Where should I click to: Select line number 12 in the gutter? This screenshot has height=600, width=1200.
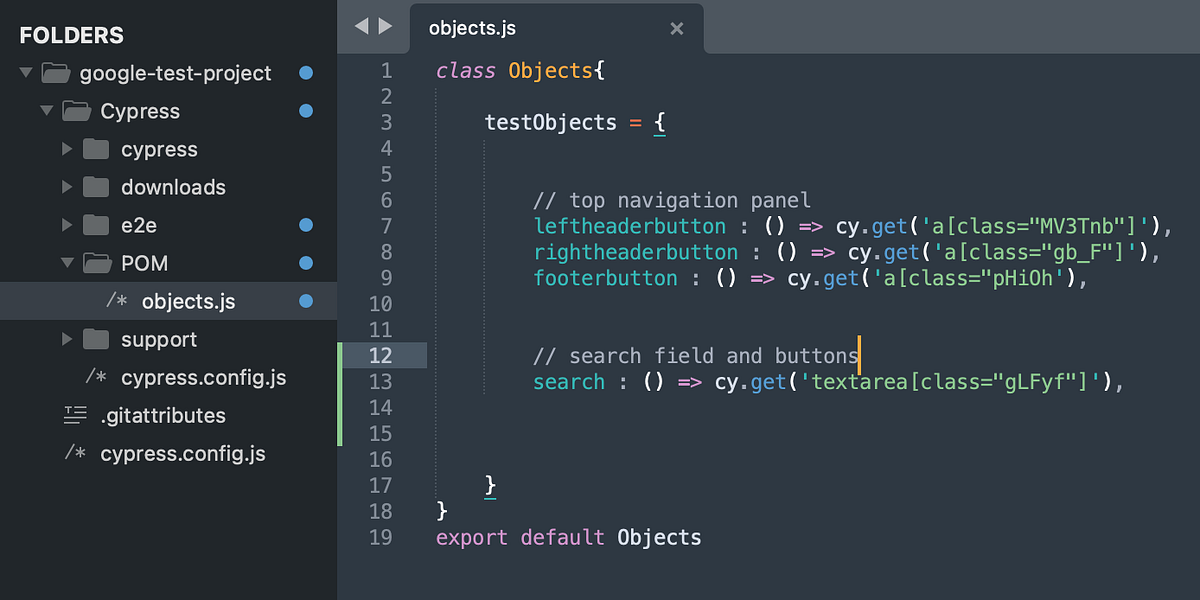(x=383, y=355)
